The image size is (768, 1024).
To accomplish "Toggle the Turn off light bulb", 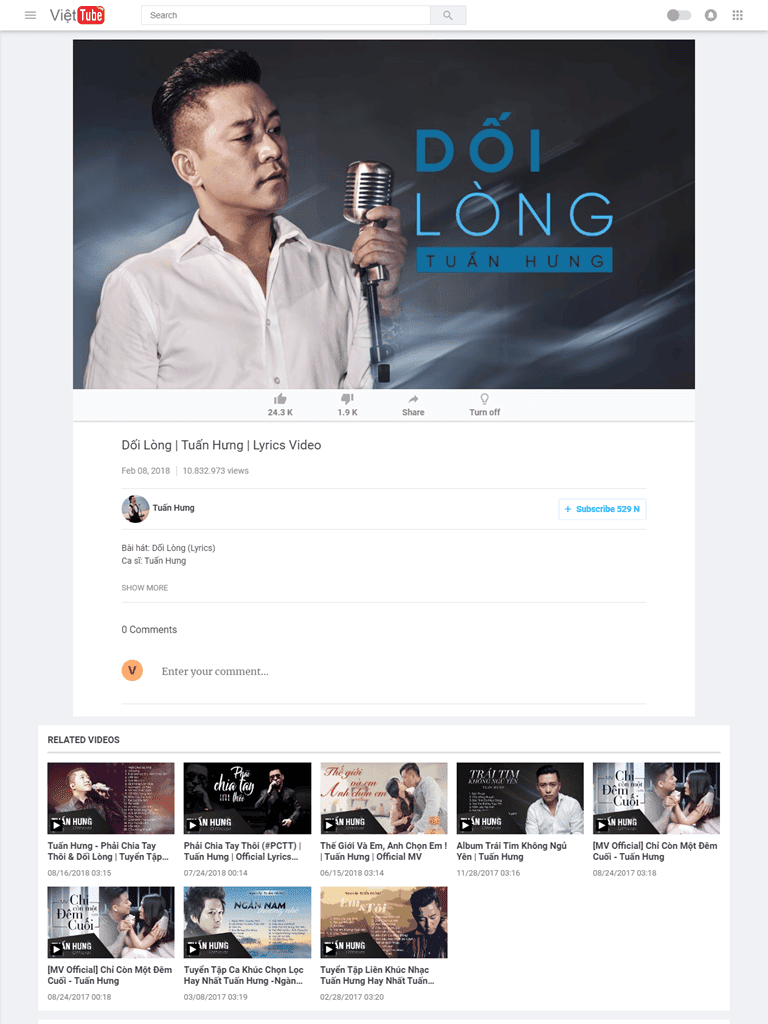I will (485, 398).
